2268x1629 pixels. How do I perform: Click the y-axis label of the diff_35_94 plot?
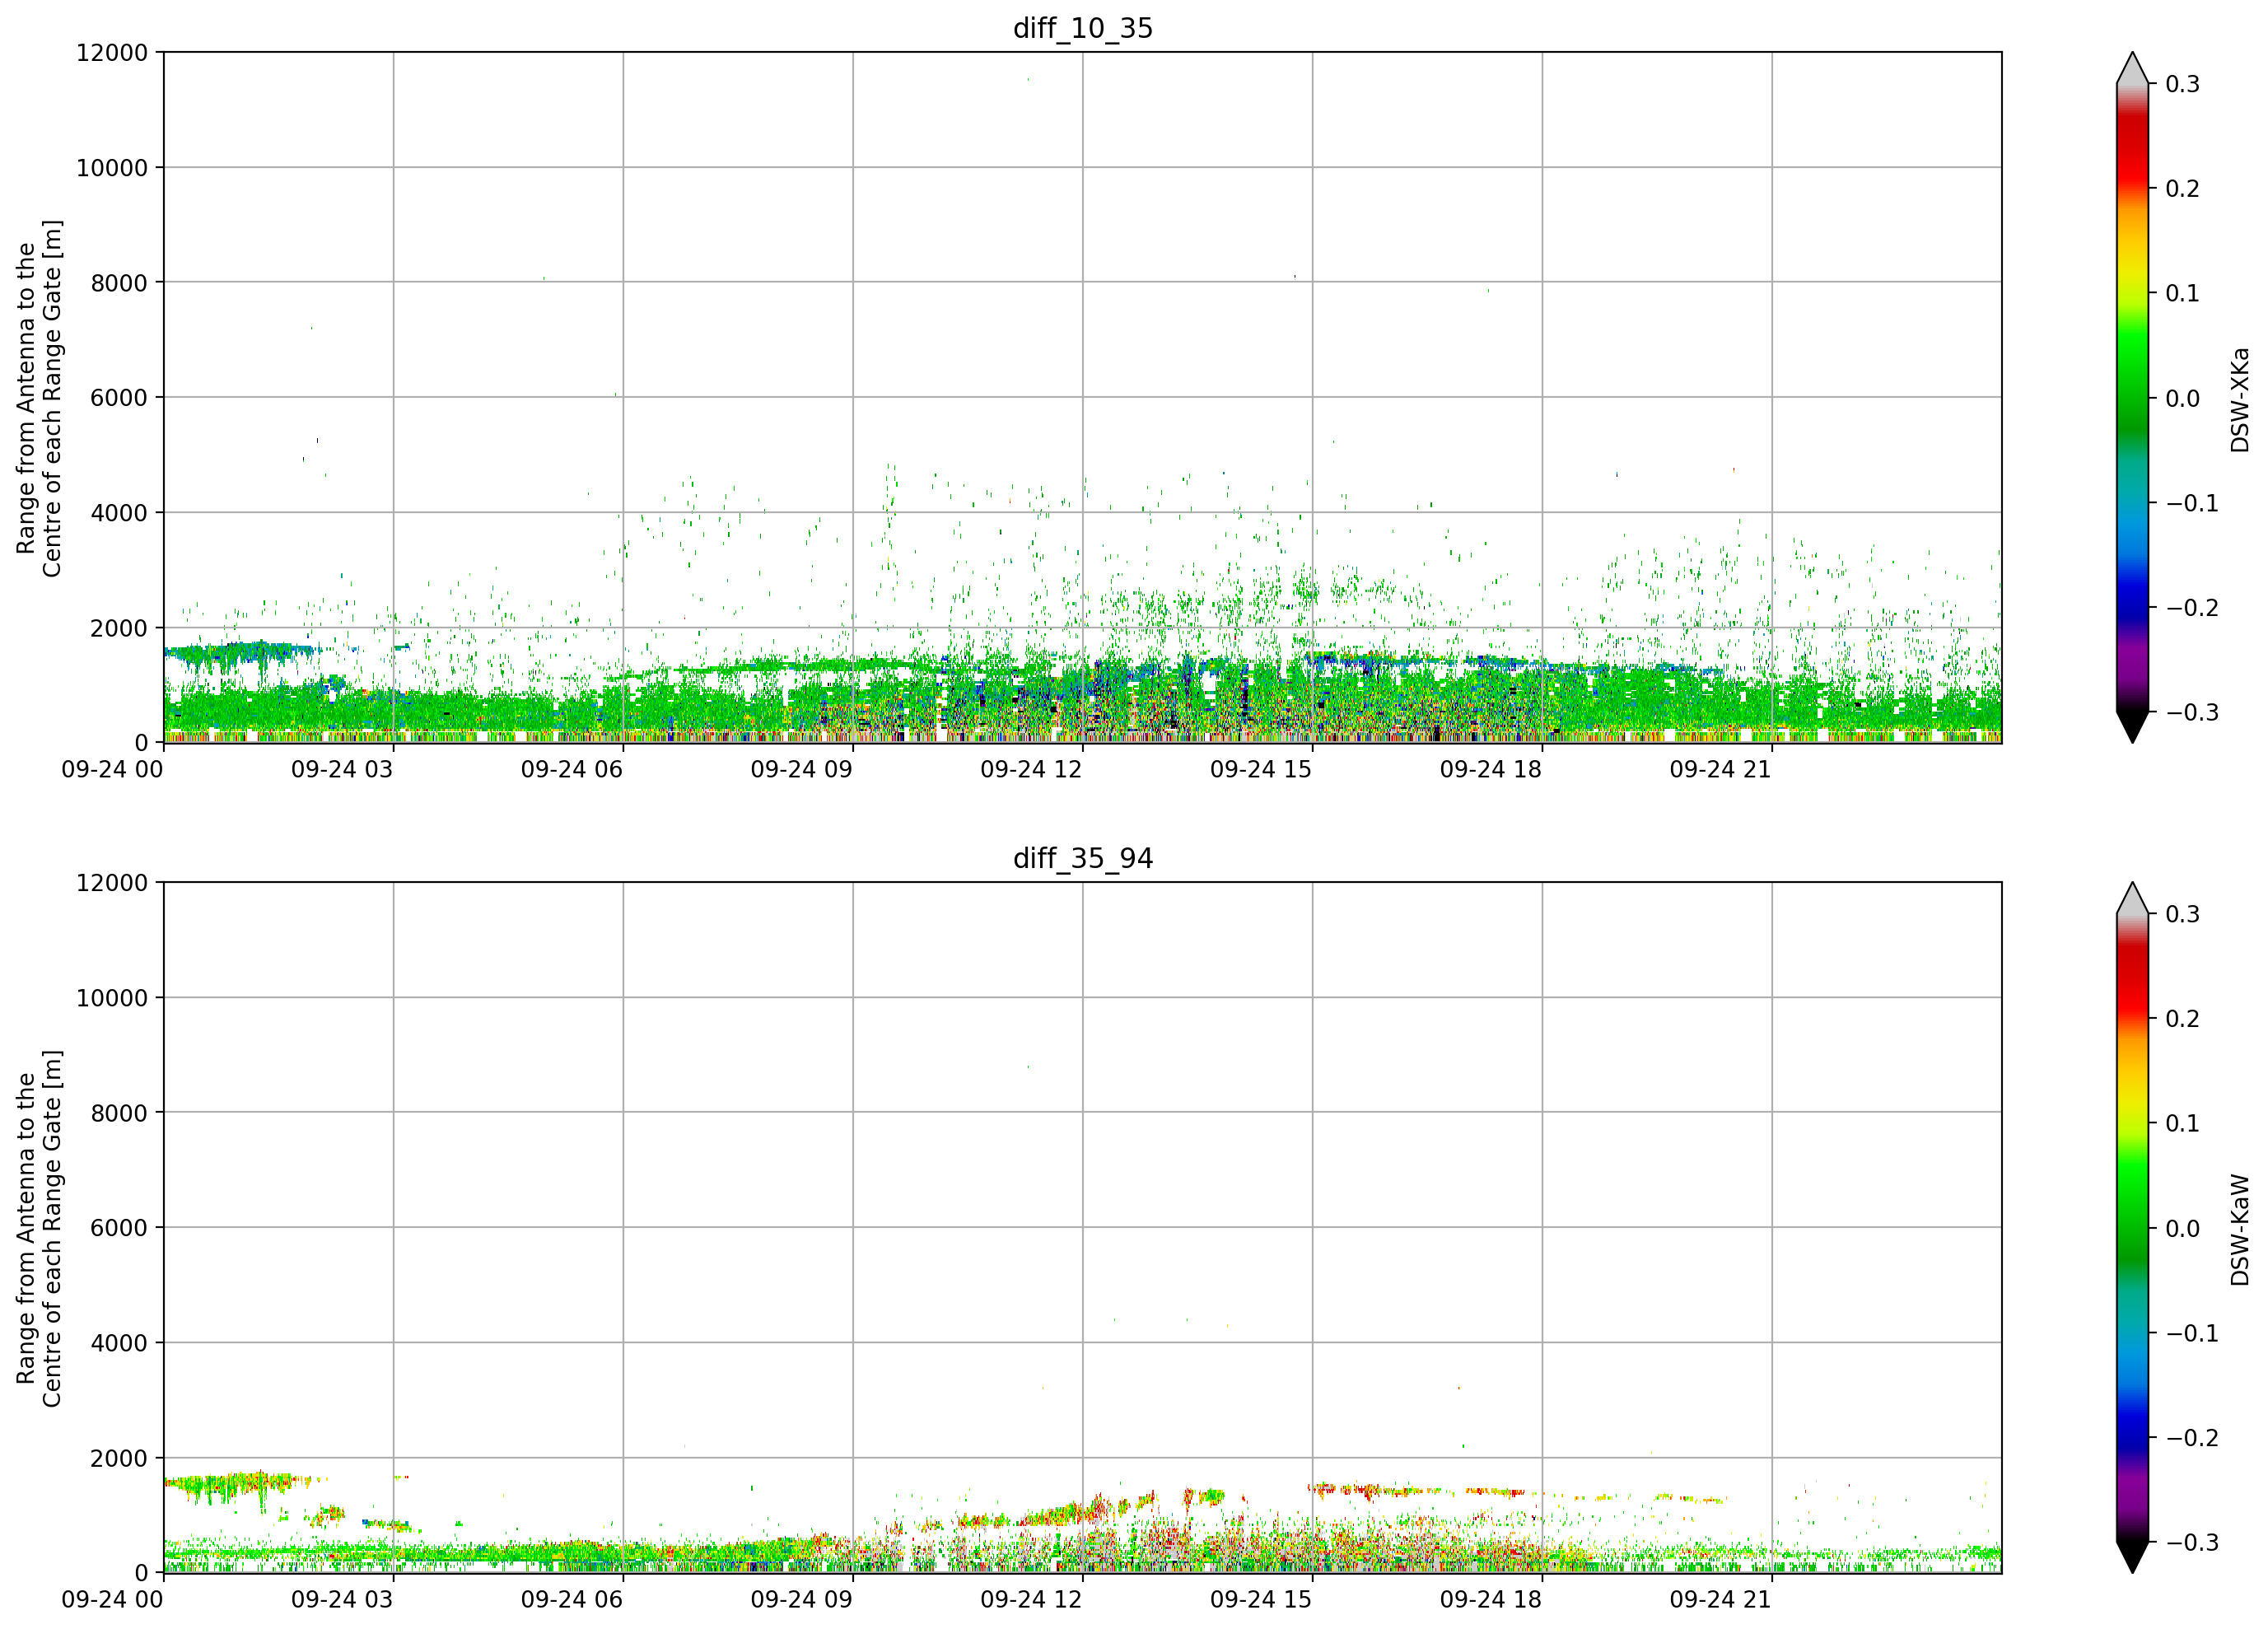coord(39,1228)
